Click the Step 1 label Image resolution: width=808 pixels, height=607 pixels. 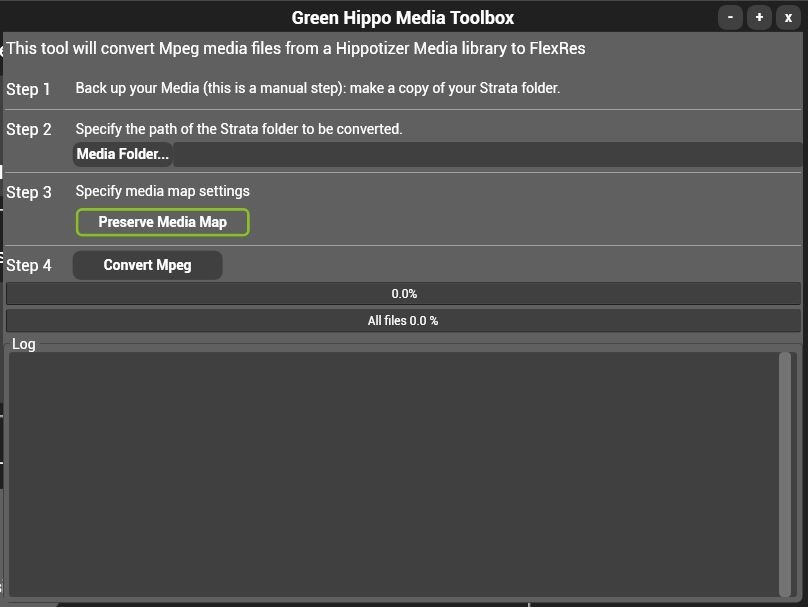[x=28, y=89]
